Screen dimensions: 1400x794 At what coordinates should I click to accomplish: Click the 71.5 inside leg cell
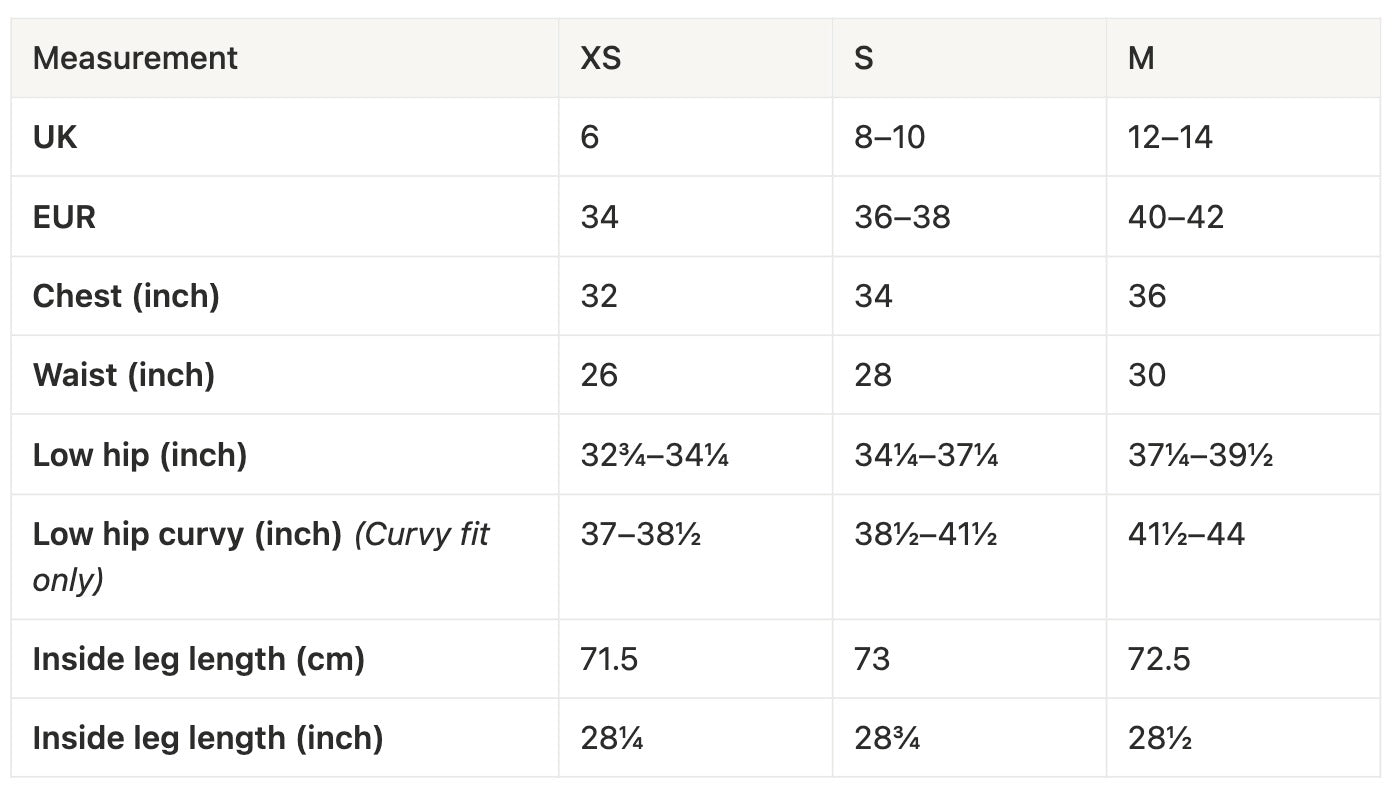click(x=609, y=659)
